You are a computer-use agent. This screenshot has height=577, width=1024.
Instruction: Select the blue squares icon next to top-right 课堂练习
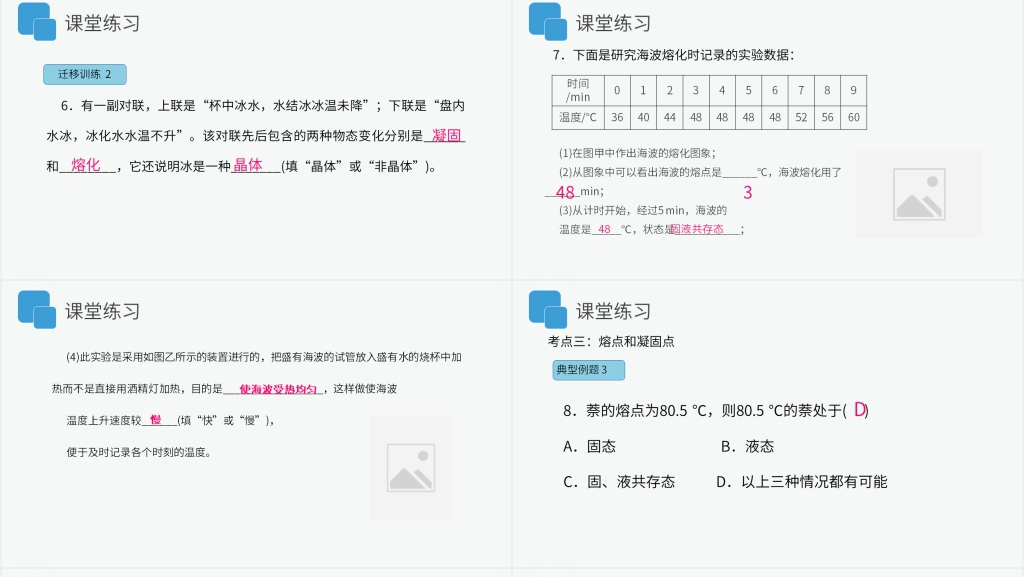(546, 22)
